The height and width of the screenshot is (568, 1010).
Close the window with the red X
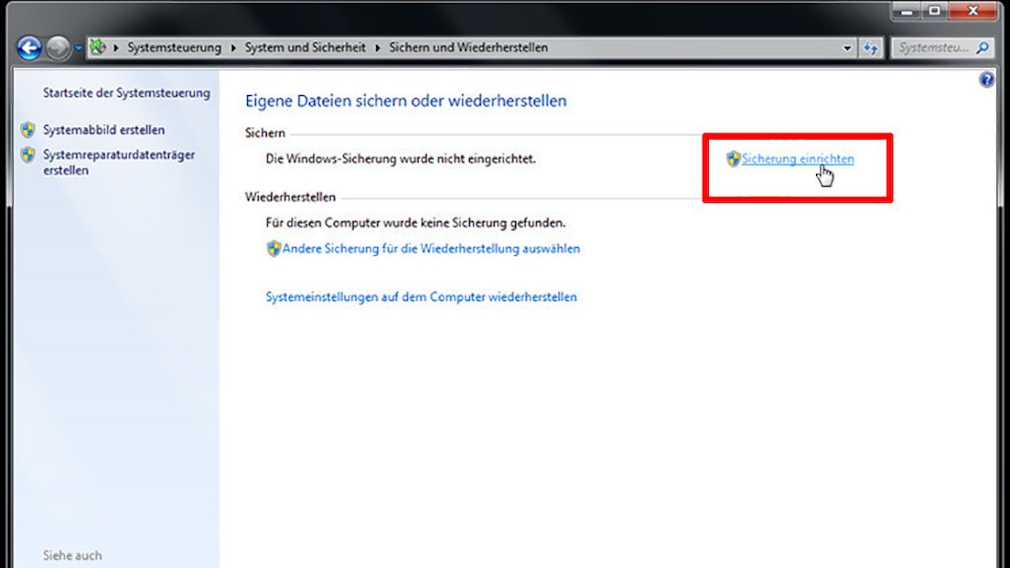tap(973, 11)
